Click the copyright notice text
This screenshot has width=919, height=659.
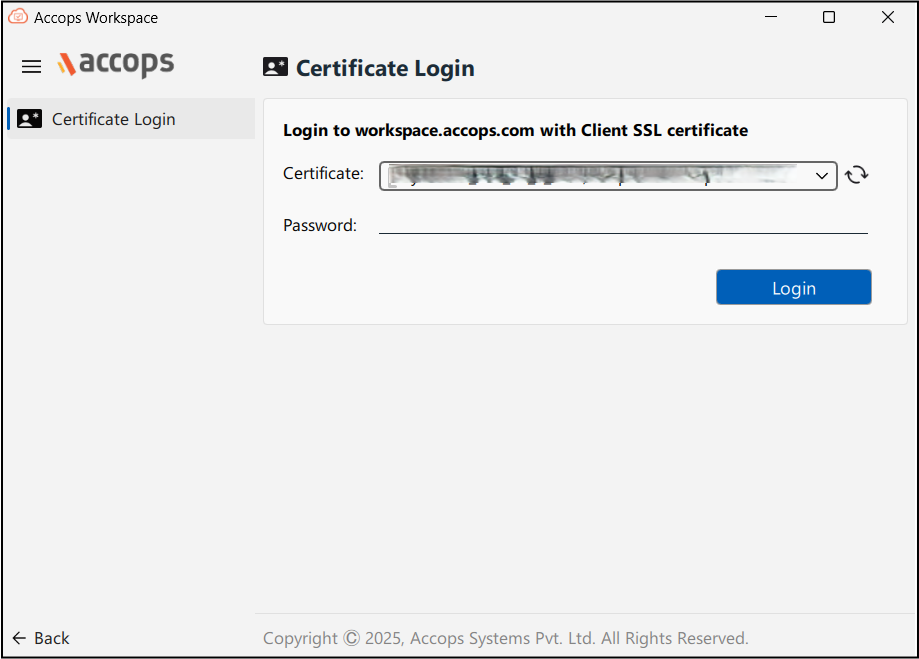tap(506, 638)
